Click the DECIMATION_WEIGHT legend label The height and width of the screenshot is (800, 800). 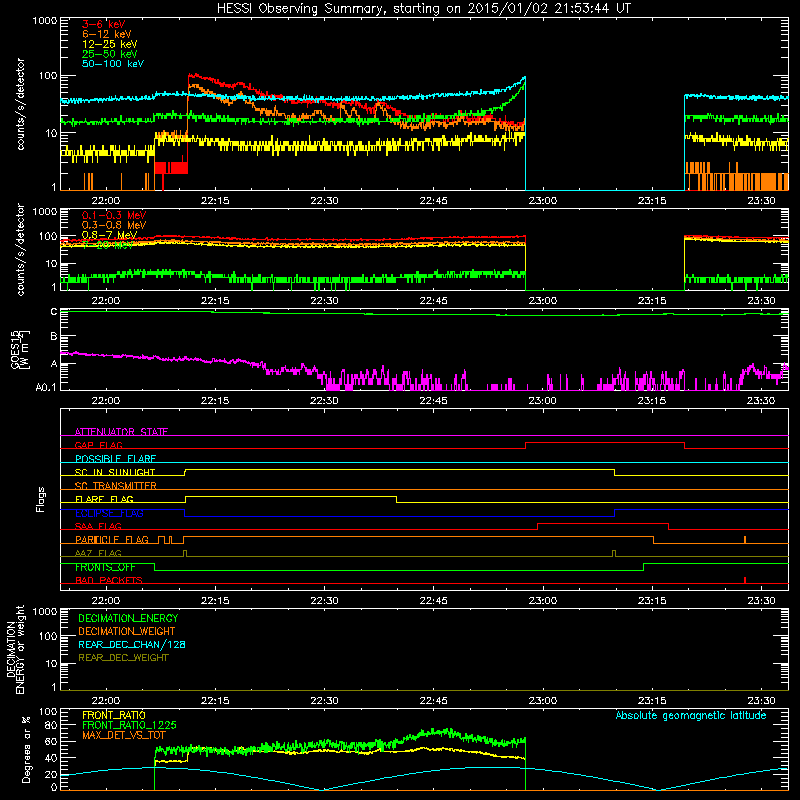(127, 631)
